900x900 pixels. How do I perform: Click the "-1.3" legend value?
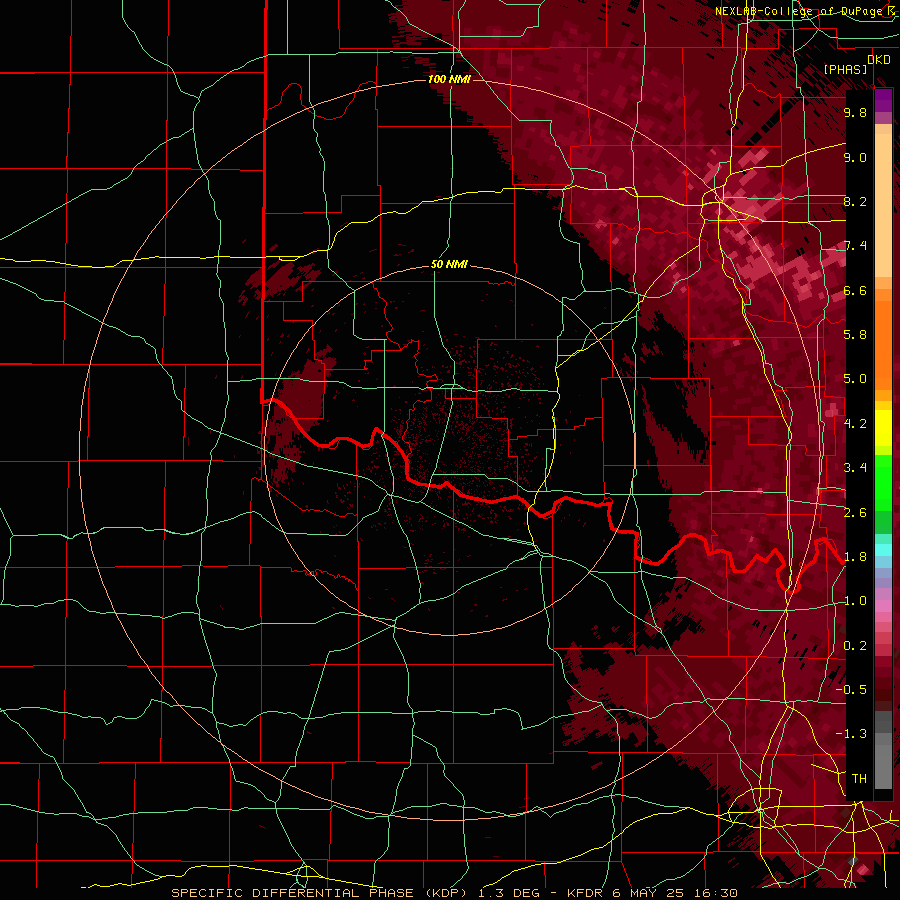851,734
